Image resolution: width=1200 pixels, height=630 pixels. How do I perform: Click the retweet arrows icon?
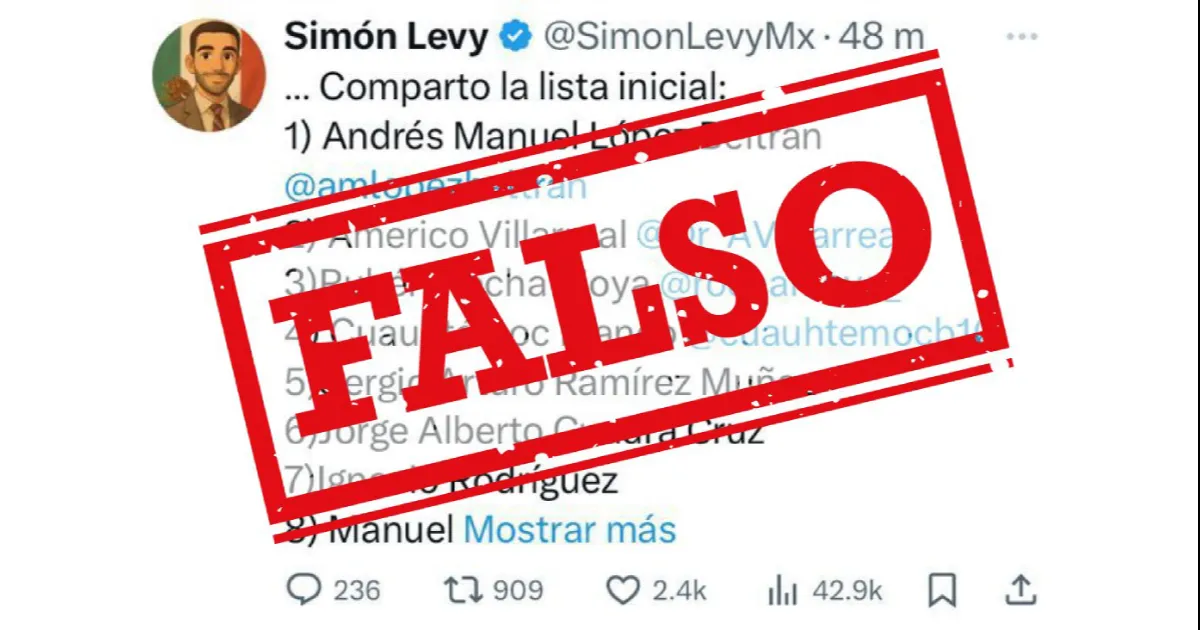[463, 591]
